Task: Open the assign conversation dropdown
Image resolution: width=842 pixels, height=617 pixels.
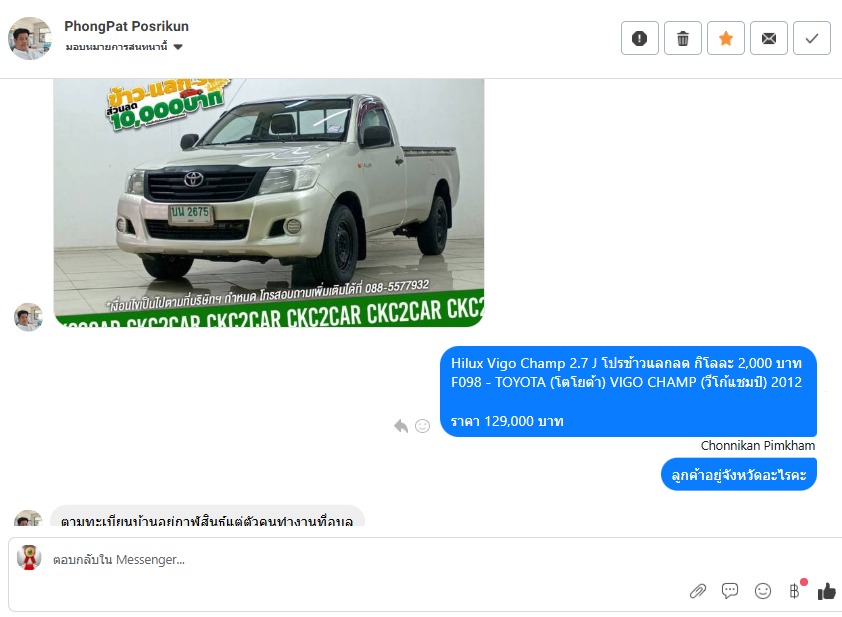Action: click(x=124, y=47)
